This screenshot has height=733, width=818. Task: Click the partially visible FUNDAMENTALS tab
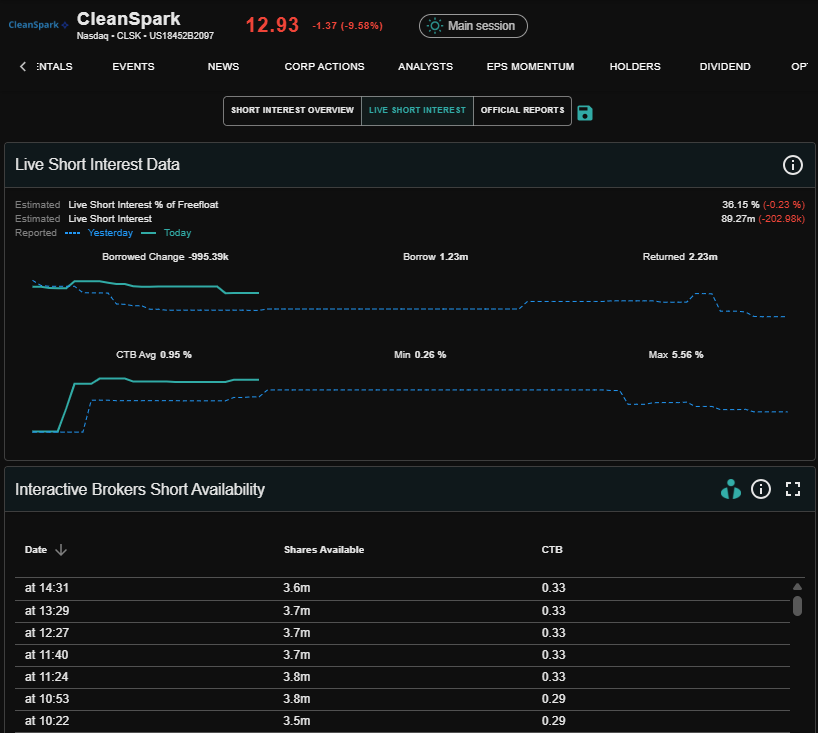(54, 67)
